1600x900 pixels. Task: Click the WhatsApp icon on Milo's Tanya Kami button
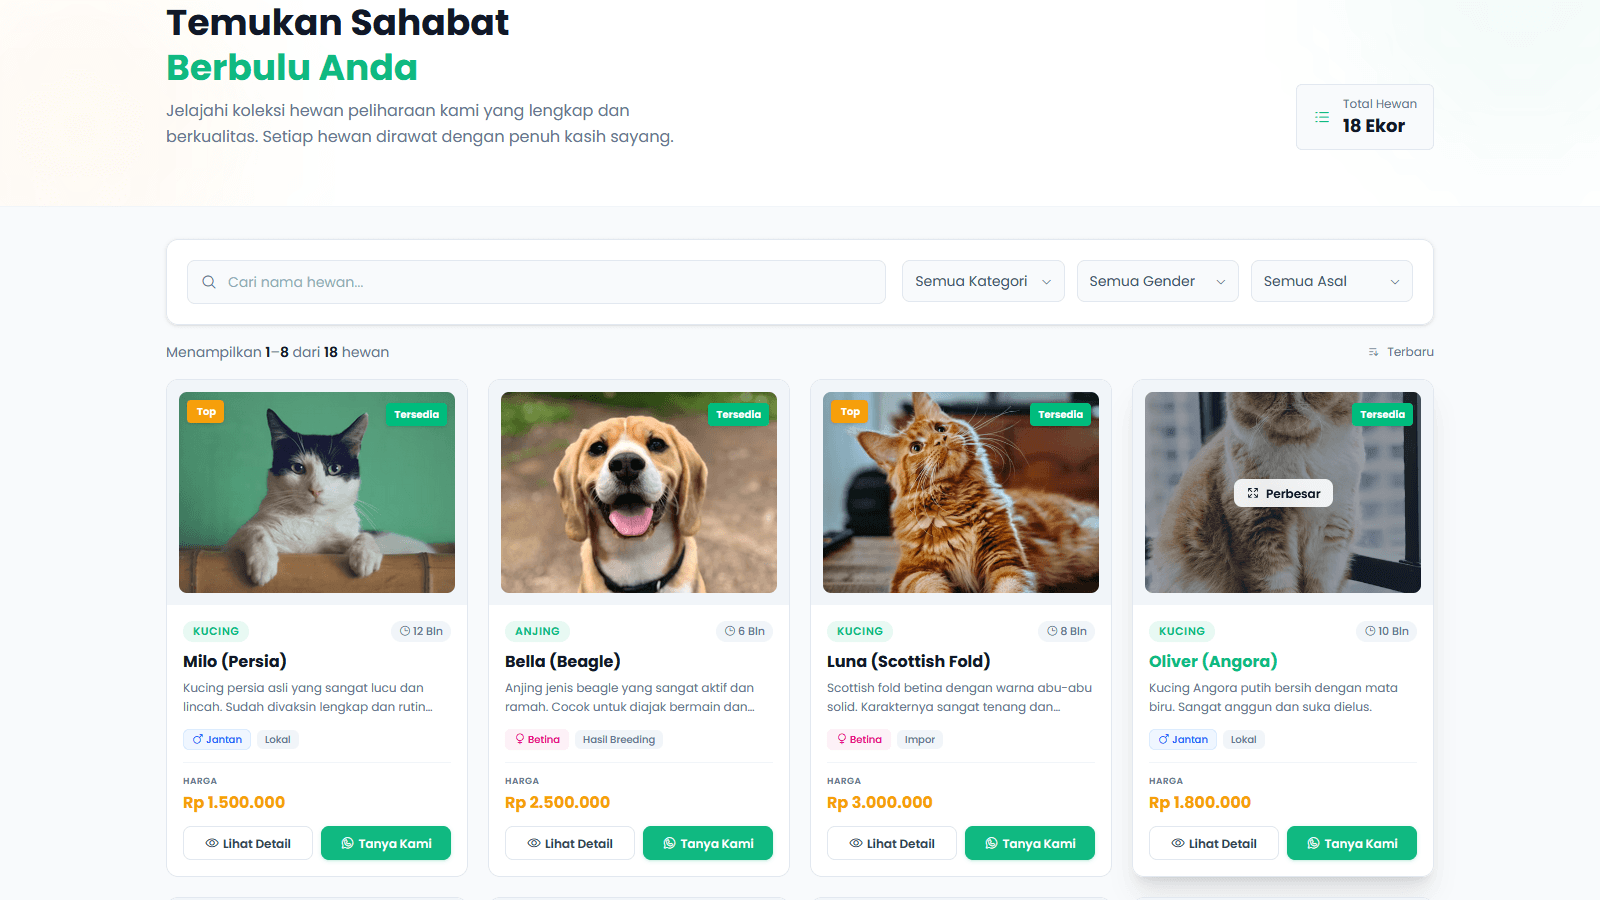coord(349,843)
